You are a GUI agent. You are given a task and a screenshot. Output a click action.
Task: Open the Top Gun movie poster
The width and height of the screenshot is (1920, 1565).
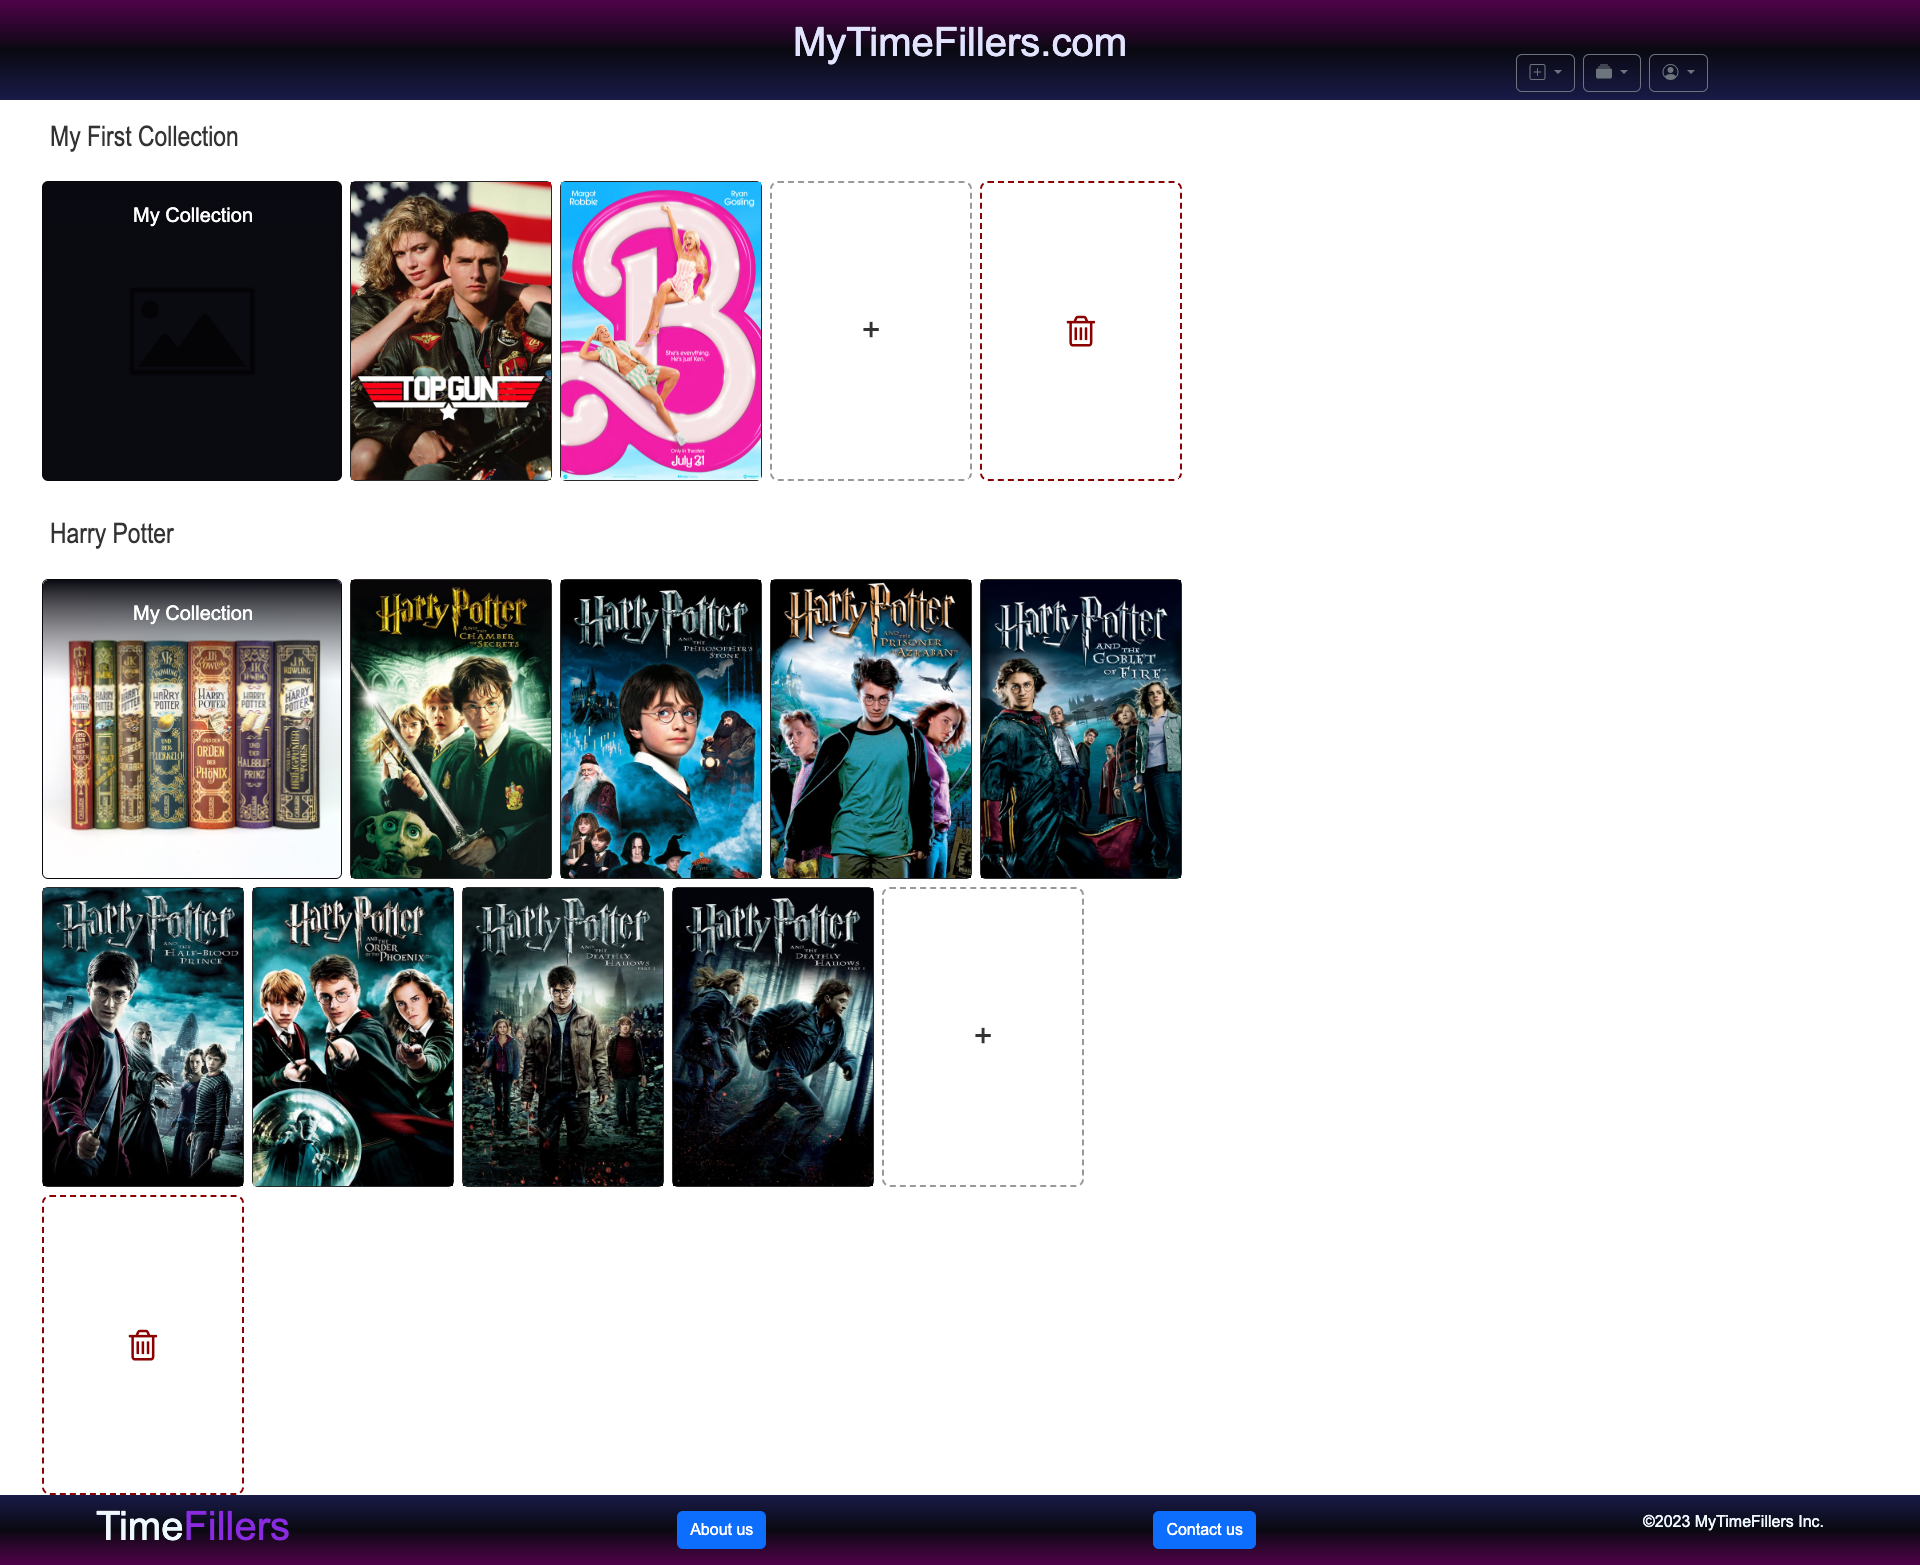[451, 331]
